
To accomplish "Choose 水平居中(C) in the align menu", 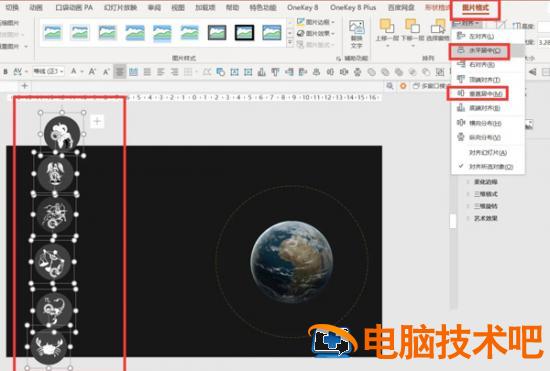I will click(488, 51).
